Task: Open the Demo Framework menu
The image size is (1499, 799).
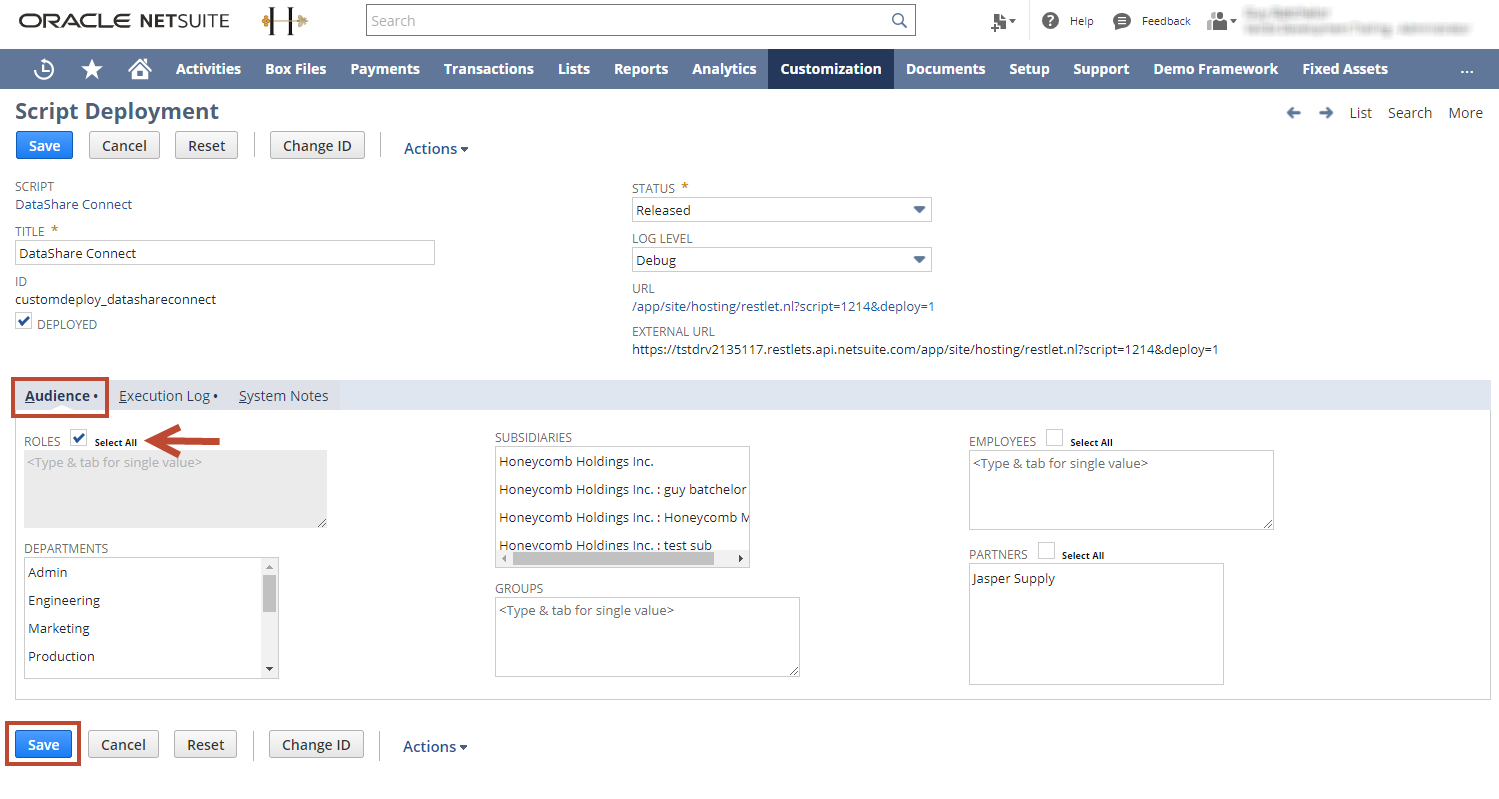Action: pos(1216,69)
